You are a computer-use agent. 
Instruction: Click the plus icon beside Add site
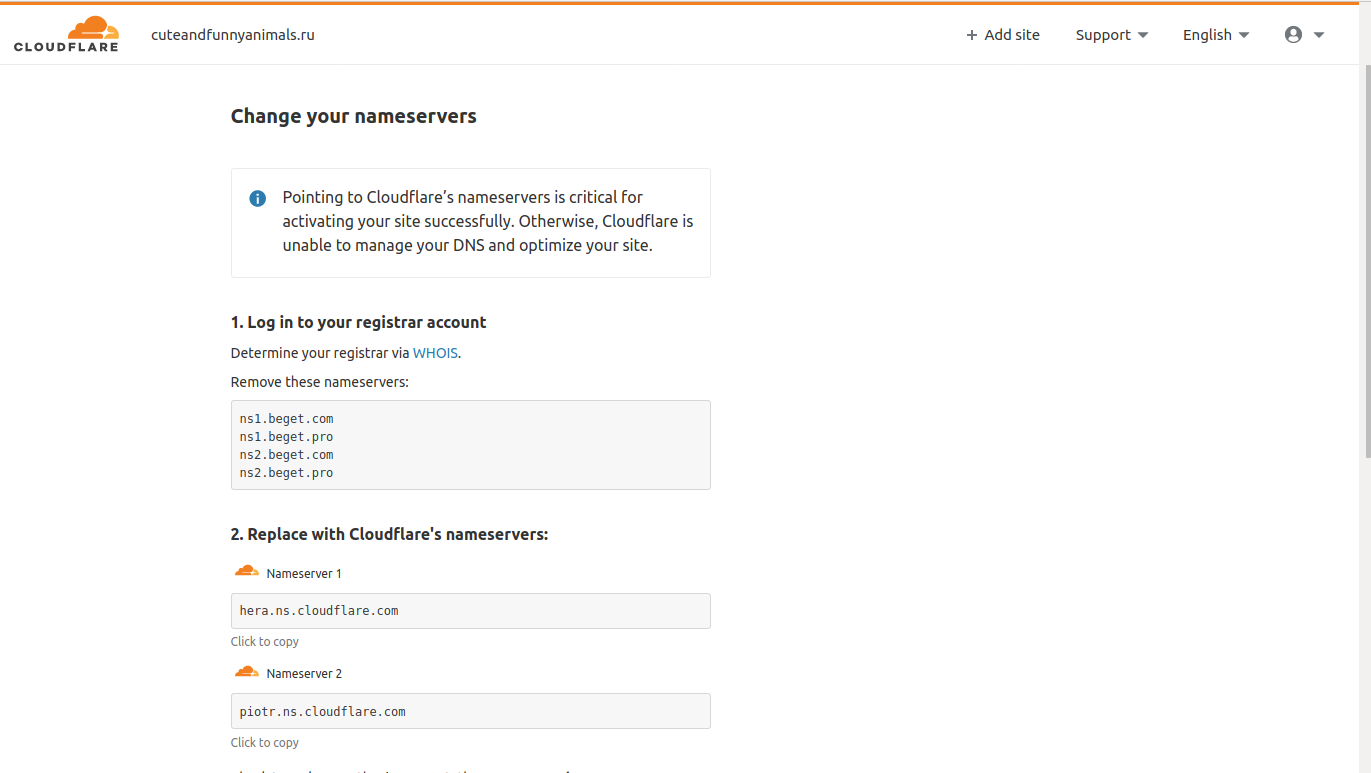tap(971, 35)
